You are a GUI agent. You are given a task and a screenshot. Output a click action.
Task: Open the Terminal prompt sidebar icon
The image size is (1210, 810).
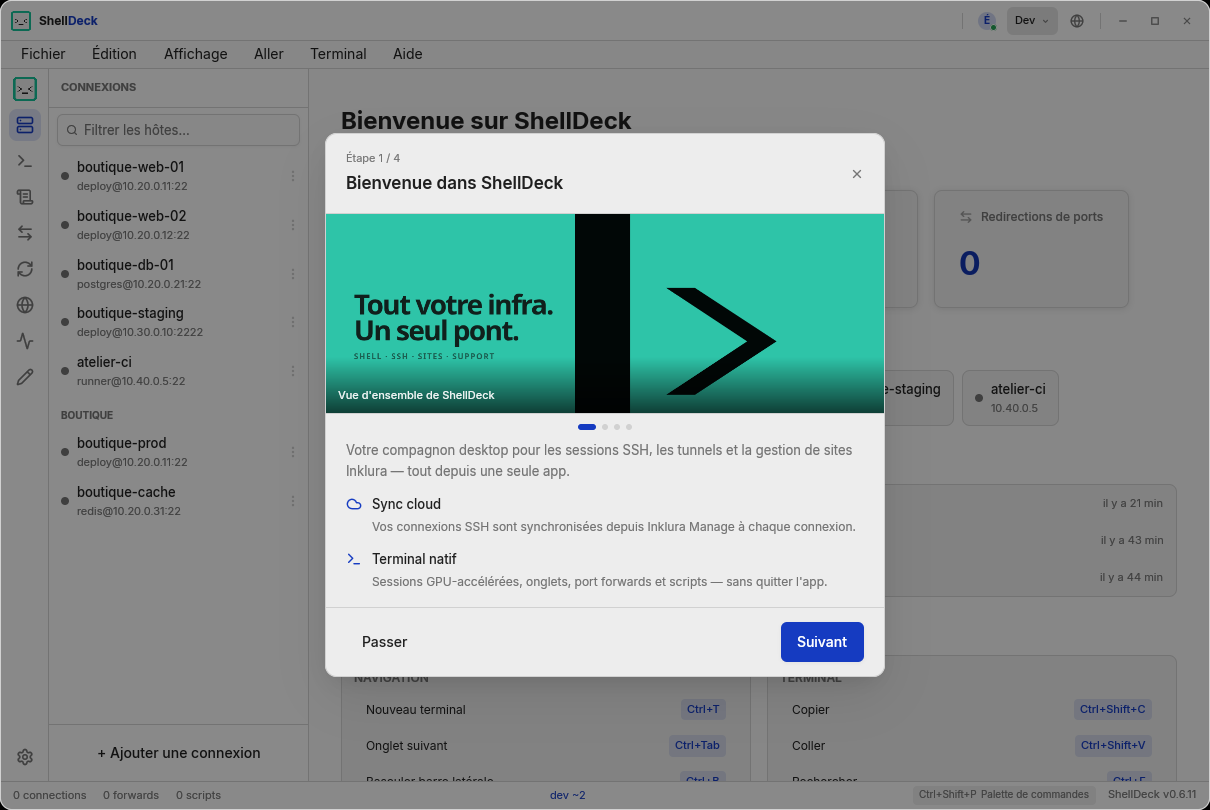pyautogui.click(x=25, y=161)
